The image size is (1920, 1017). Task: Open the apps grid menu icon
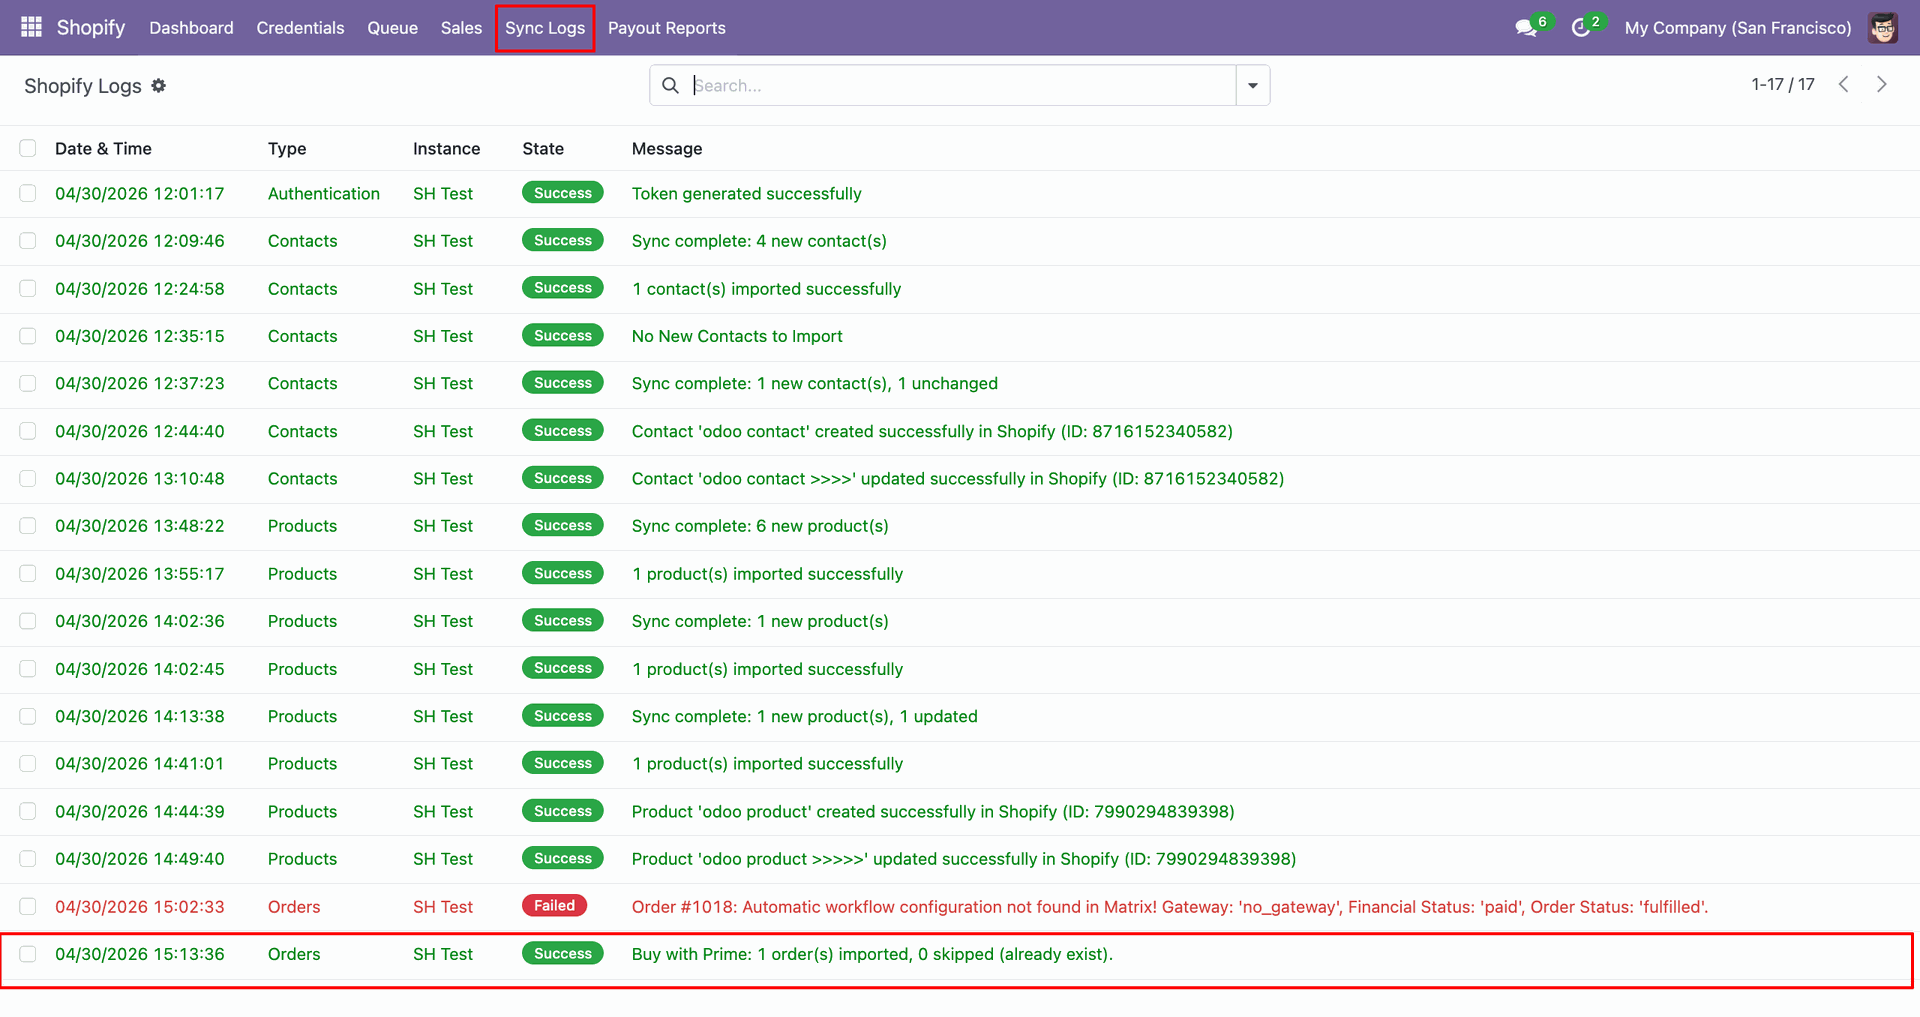tap(31, 27)
